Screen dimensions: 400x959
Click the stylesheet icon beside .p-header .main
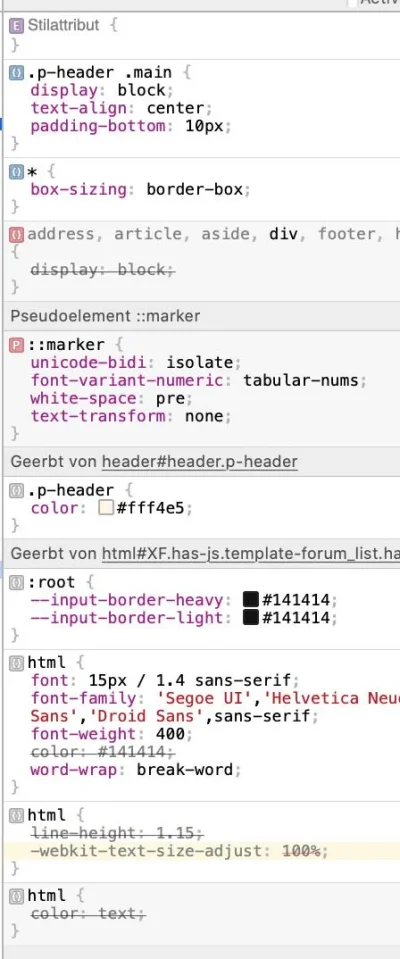coord(17,73)
